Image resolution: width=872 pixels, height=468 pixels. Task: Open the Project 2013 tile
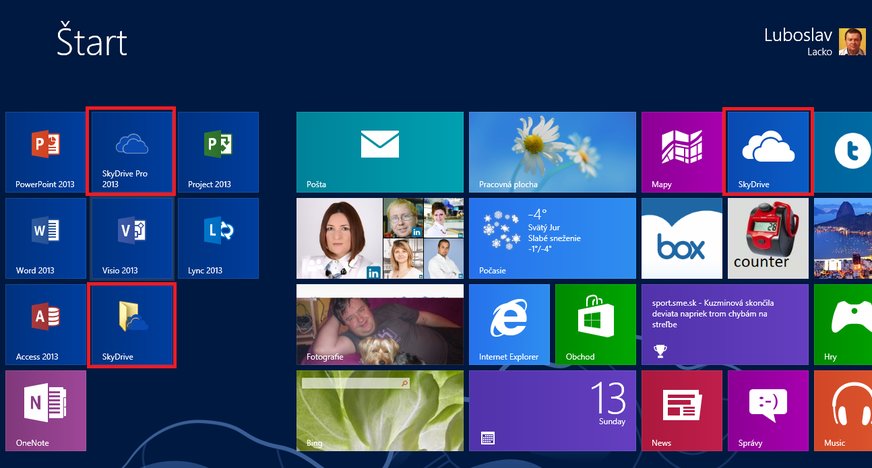[217, 152]
